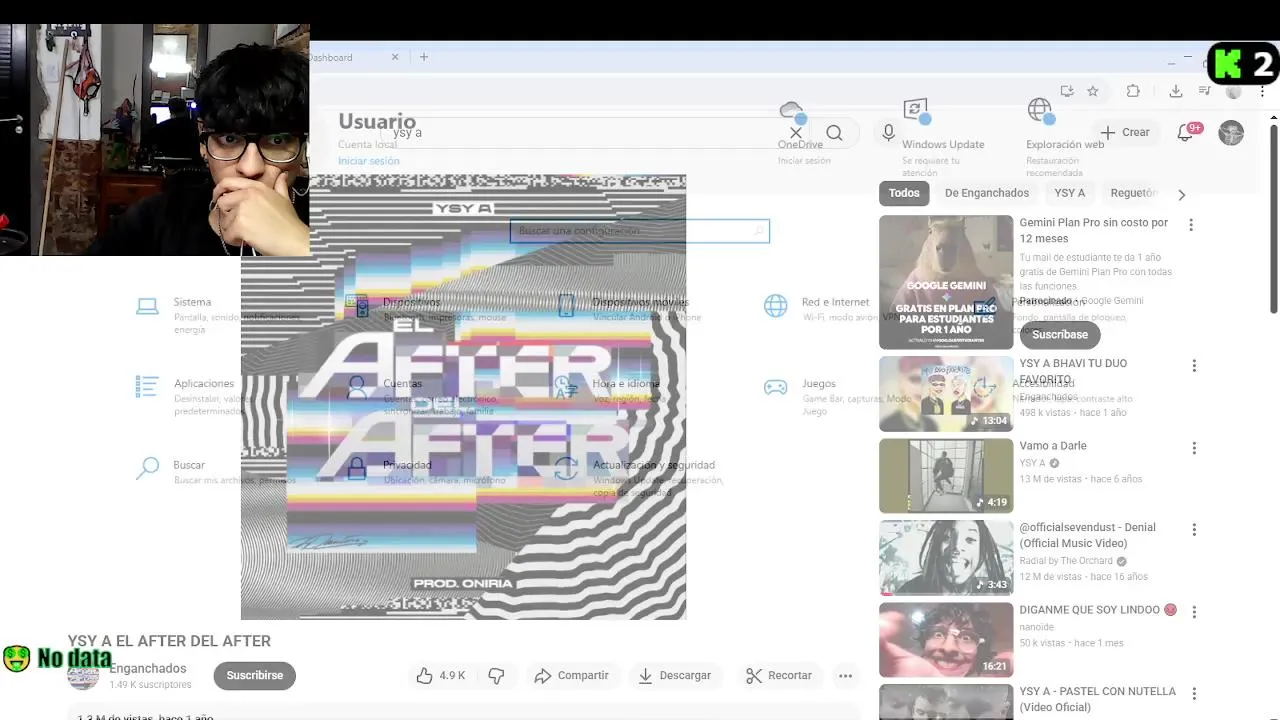Show more filter chips with the arrow

pyautogui.click(x=1181, y=194)
